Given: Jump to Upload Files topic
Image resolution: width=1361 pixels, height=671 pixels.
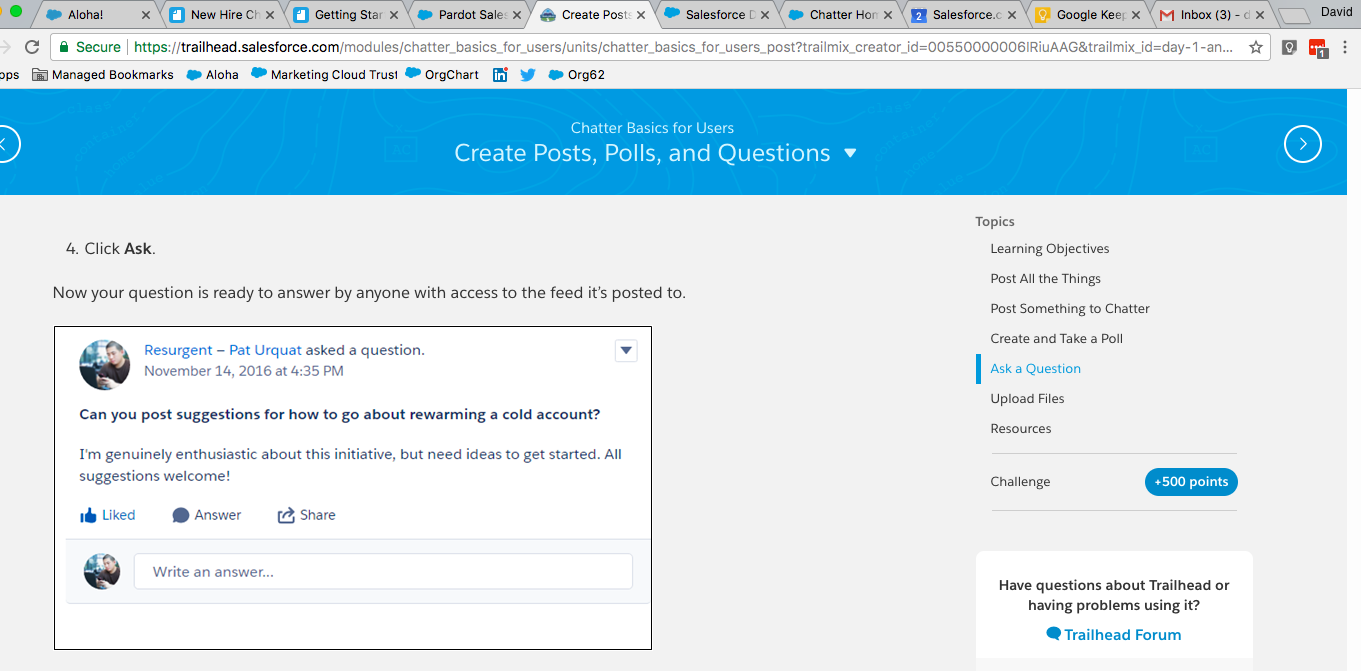Looking at the screenshot, I should point(1027,399).
